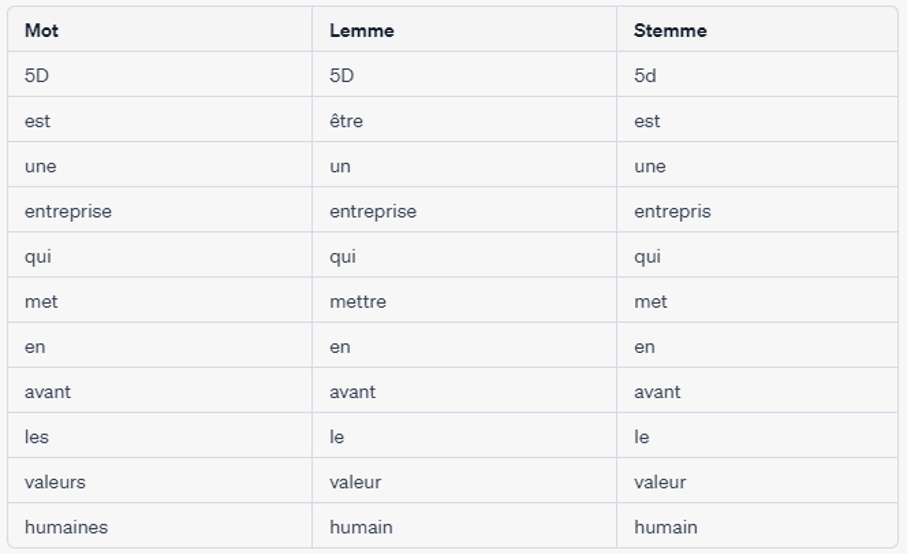Click the Stemme column header
This screenshot has height=554, width=908.
pos(670,30)
